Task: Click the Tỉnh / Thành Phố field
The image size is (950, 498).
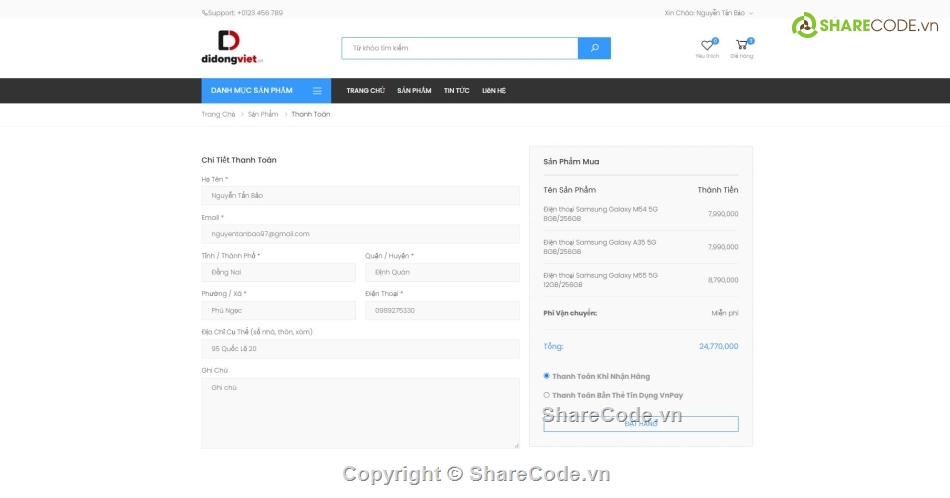Action: [x=279, y=272]
